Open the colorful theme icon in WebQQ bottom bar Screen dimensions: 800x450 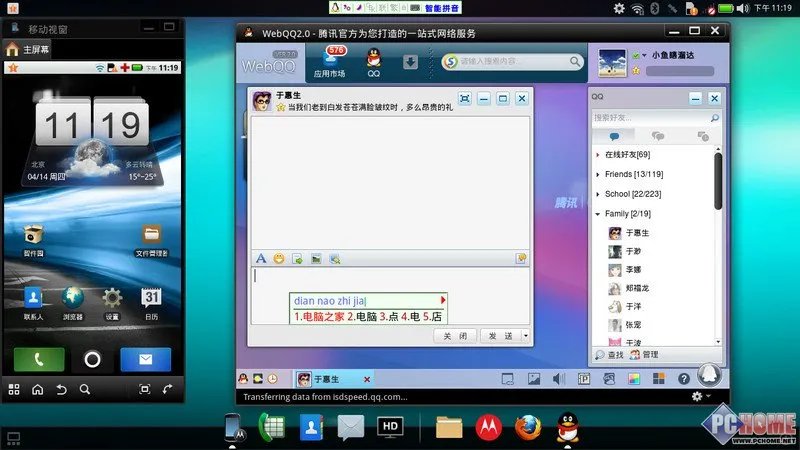[x=634, y=379]
